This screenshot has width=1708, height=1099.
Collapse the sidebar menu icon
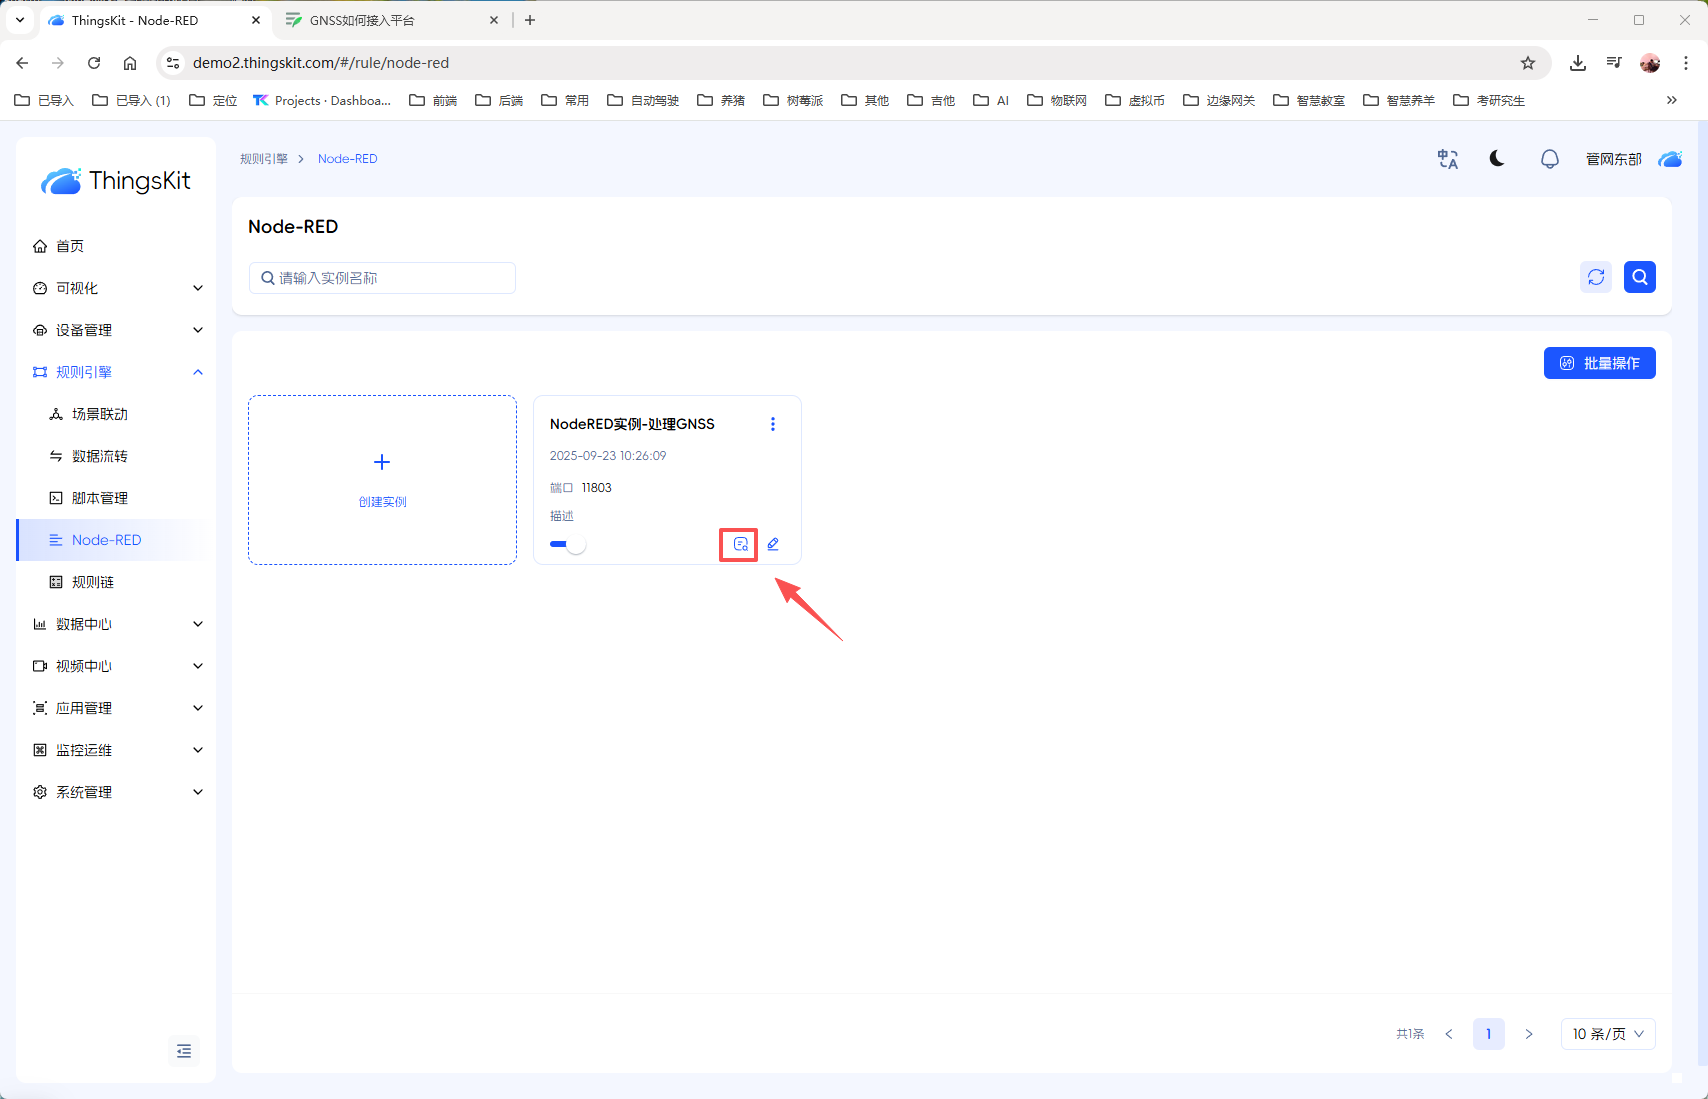184,1051
